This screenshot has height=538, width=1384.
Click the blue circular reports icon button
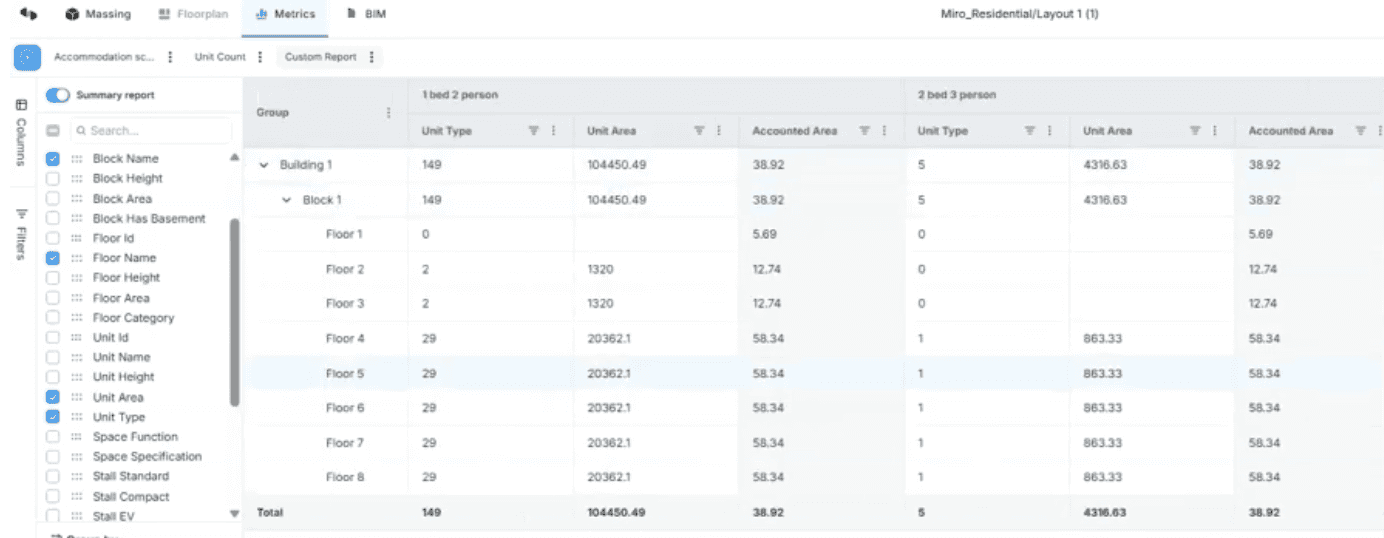[x=27, y=57]
